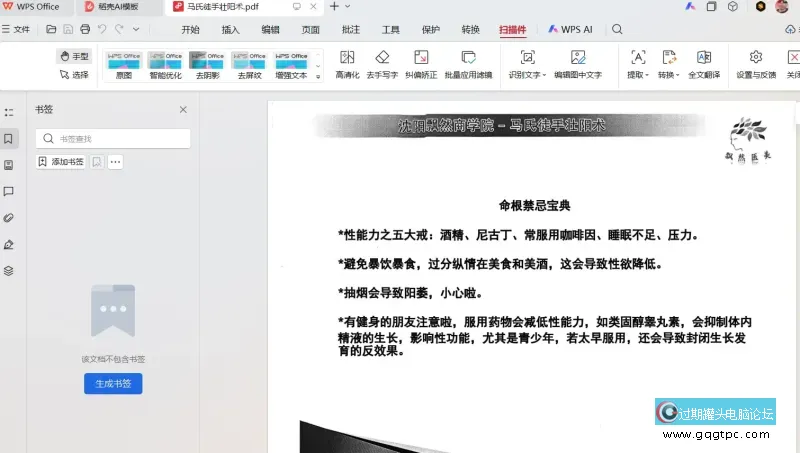
Task: Switch to the Select tool (选择)
Action: pos(74,74)
